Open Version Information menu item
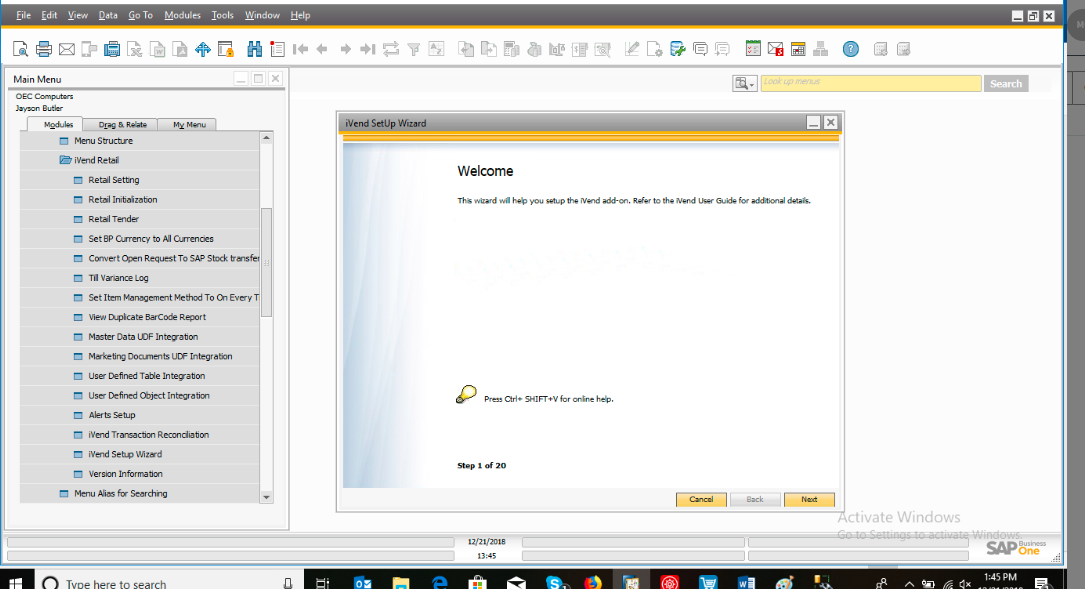This screenshot has height=589, width=1085. [125, 474]
